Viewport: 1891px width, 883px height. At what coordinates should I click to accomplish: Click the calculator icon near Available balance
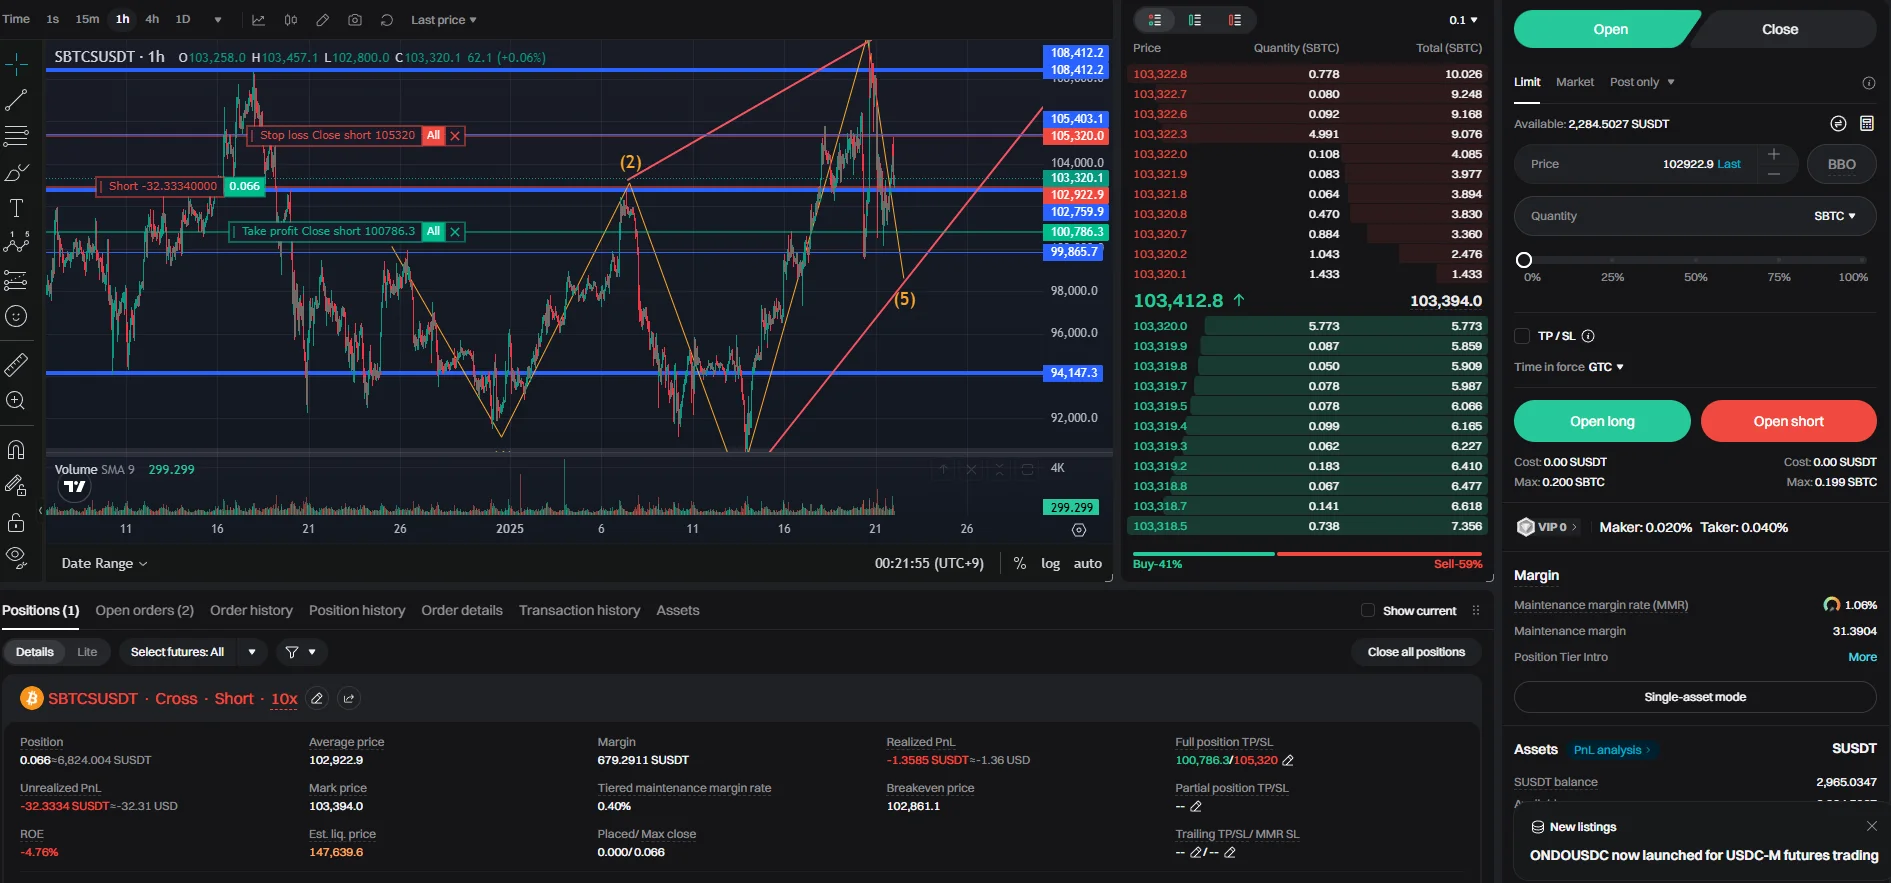tap(1866, 123)
